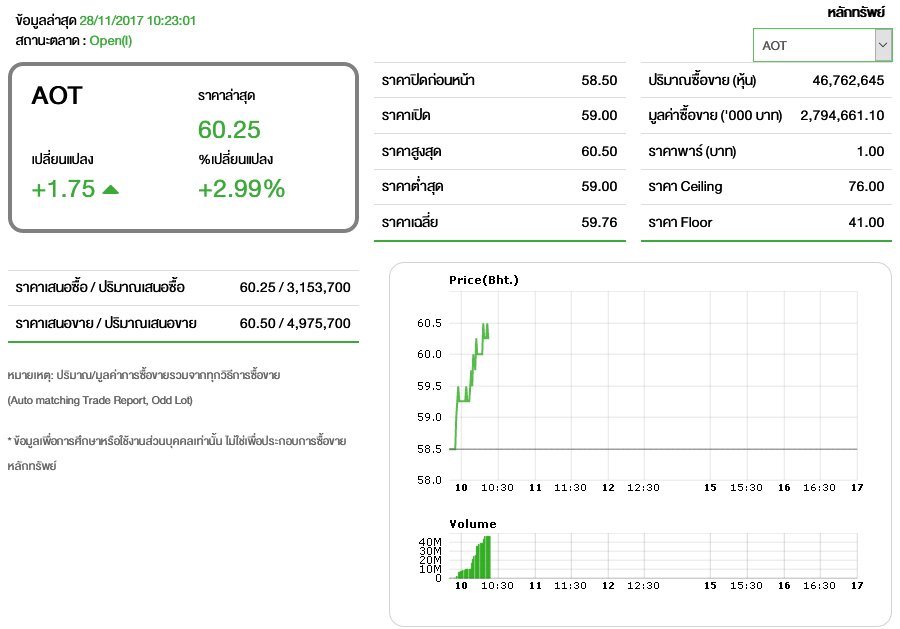Click the 'ราคา Ceiling' label
This screenshot has height=629, width=900.
(x=685, y=187)
